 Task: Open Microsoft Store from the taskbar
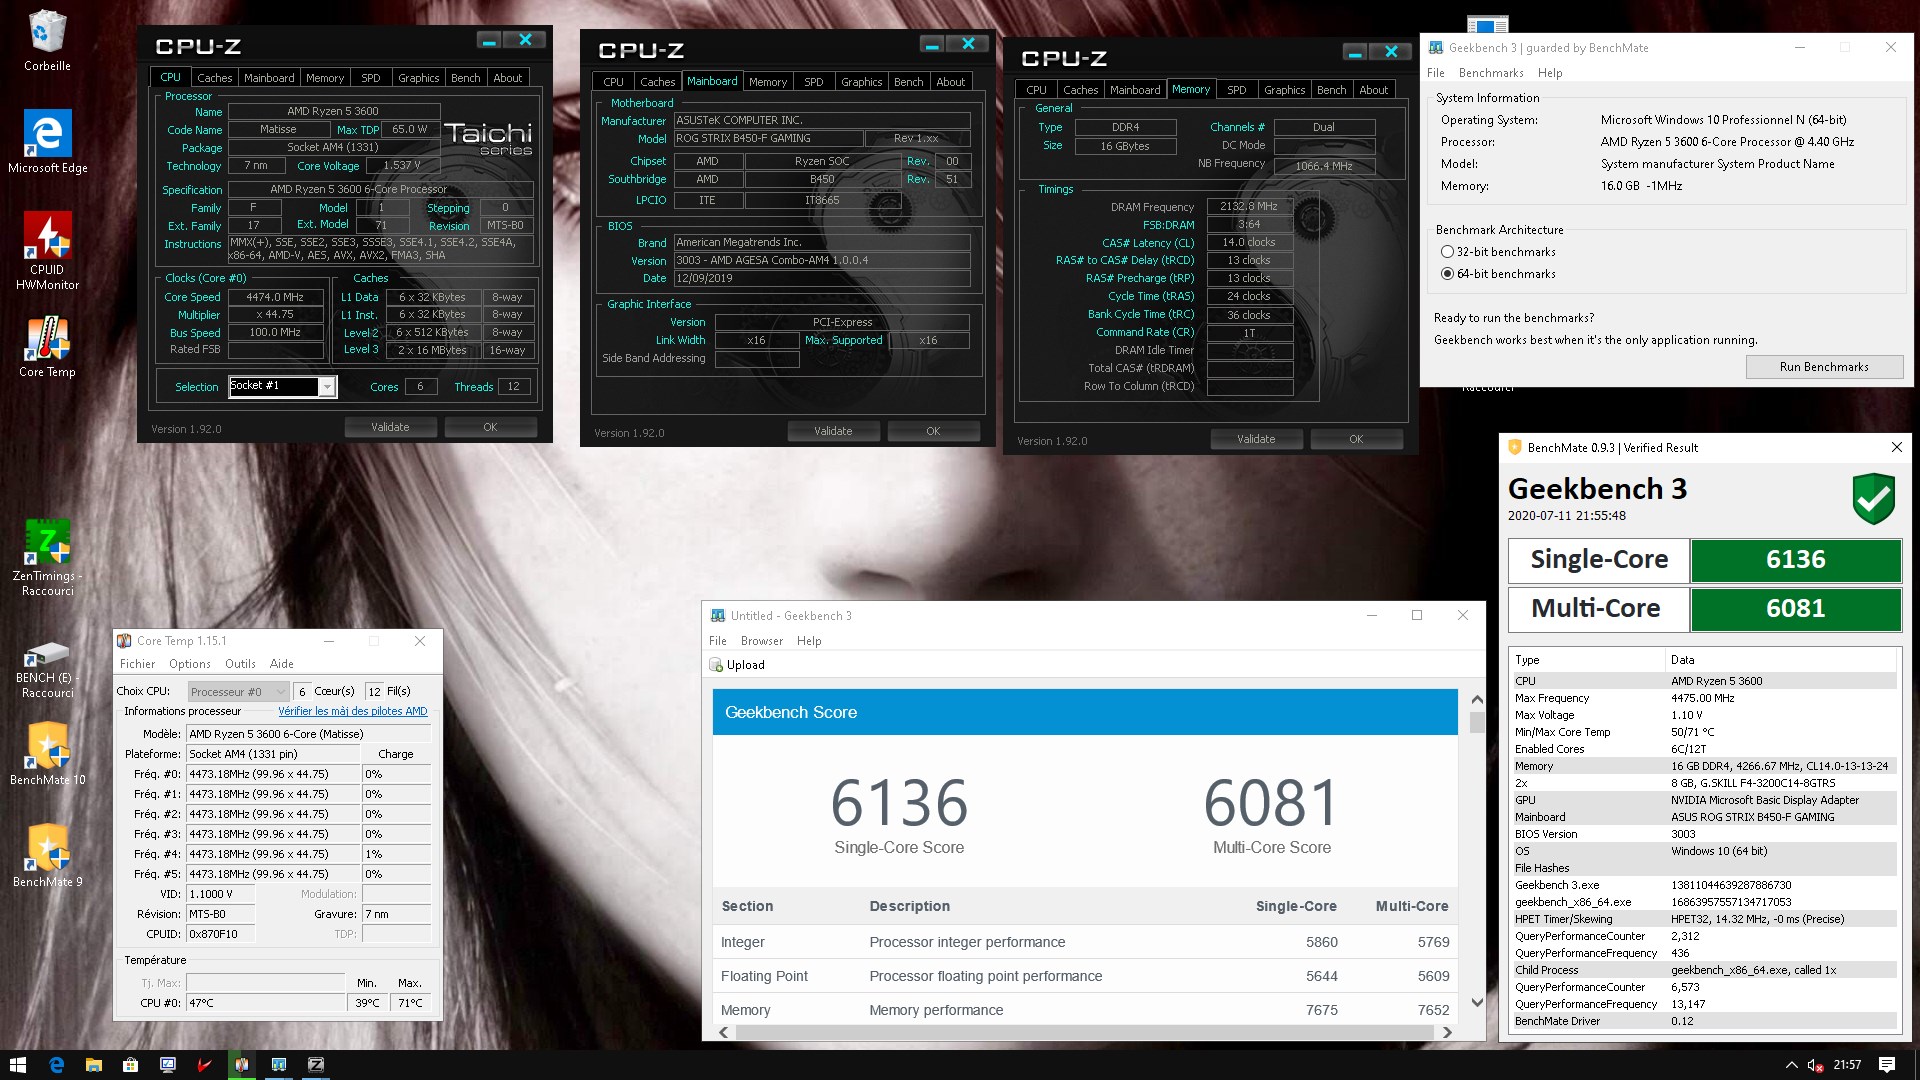pyautogui.click(x=130, y=1065)
